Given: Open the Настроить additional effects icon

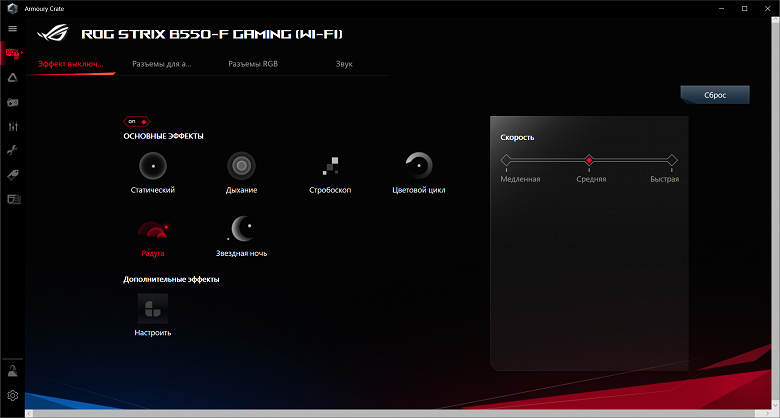Looking at the screenshot, I should pos(153,309).
